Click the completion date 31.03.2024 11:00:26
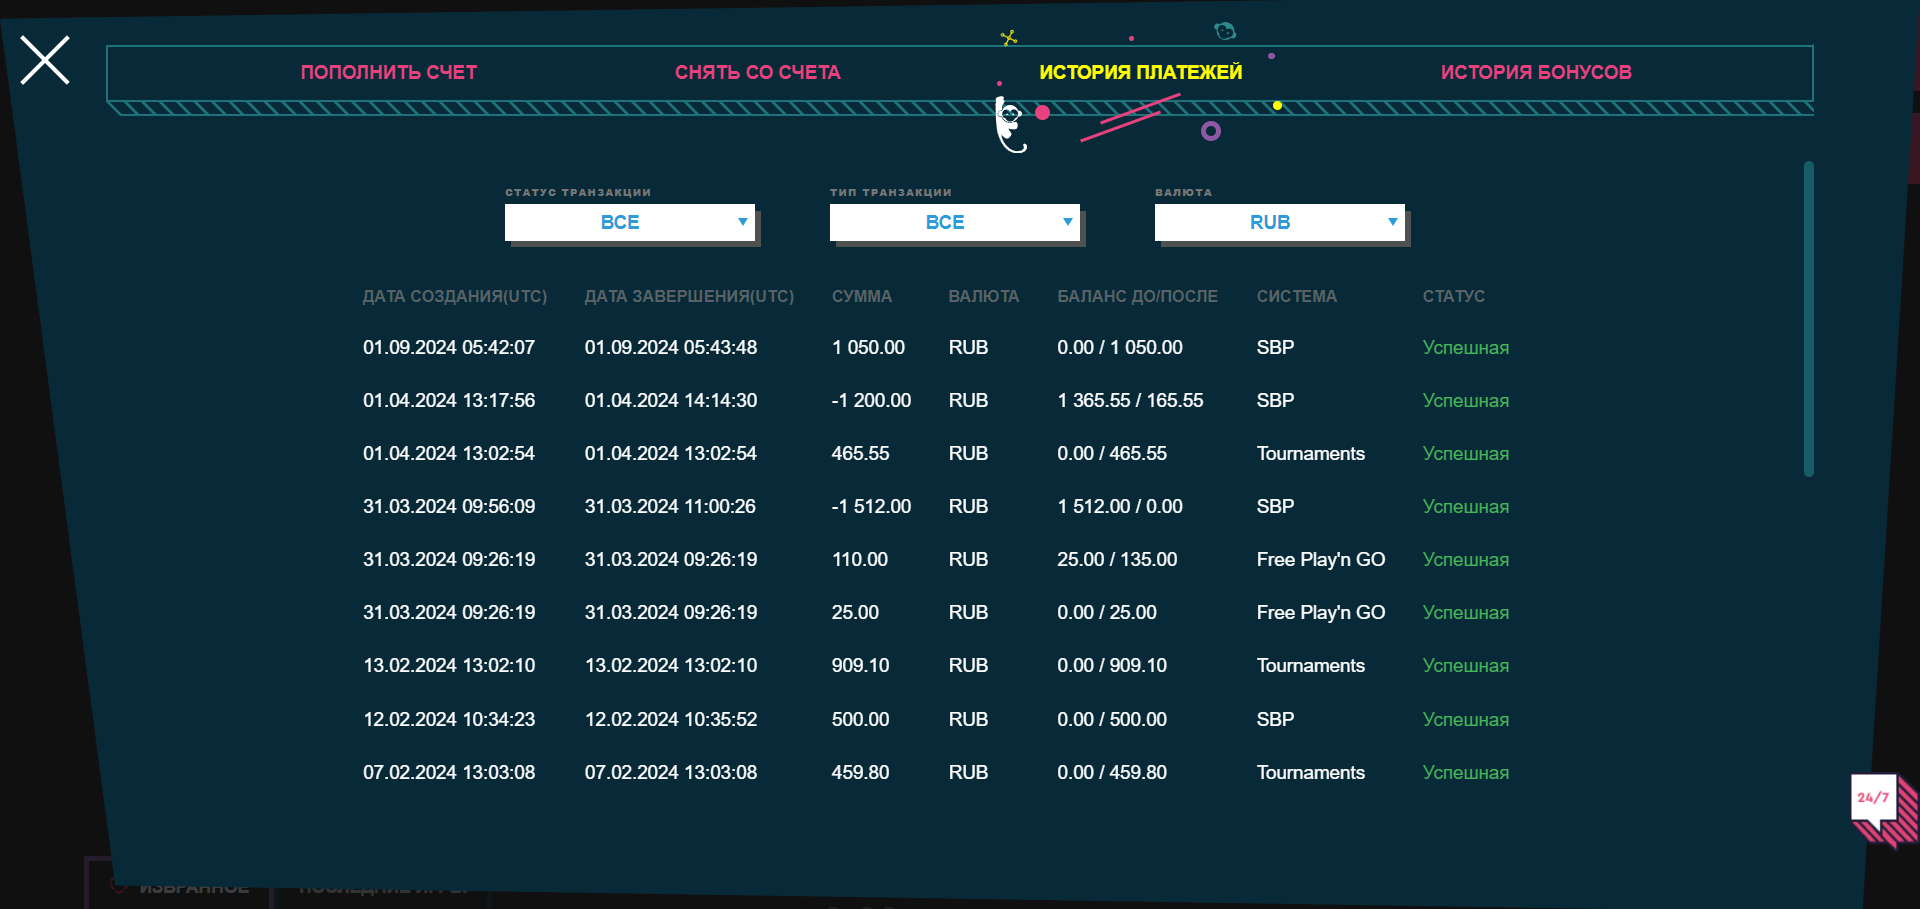Viewport: 1920px width, 909px height. 670,506
